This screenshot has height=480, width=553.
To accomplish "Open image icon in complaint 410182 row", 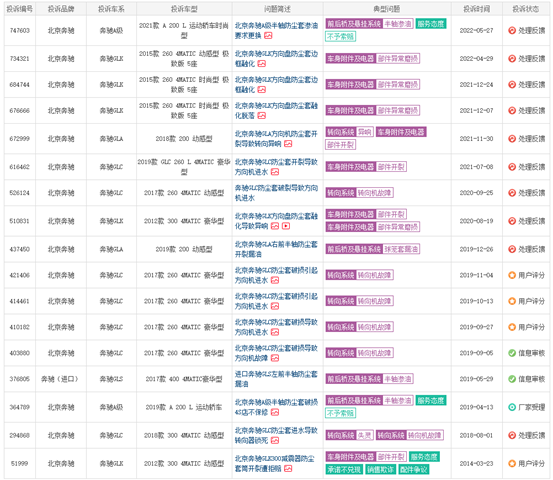I will pos(275,332).
